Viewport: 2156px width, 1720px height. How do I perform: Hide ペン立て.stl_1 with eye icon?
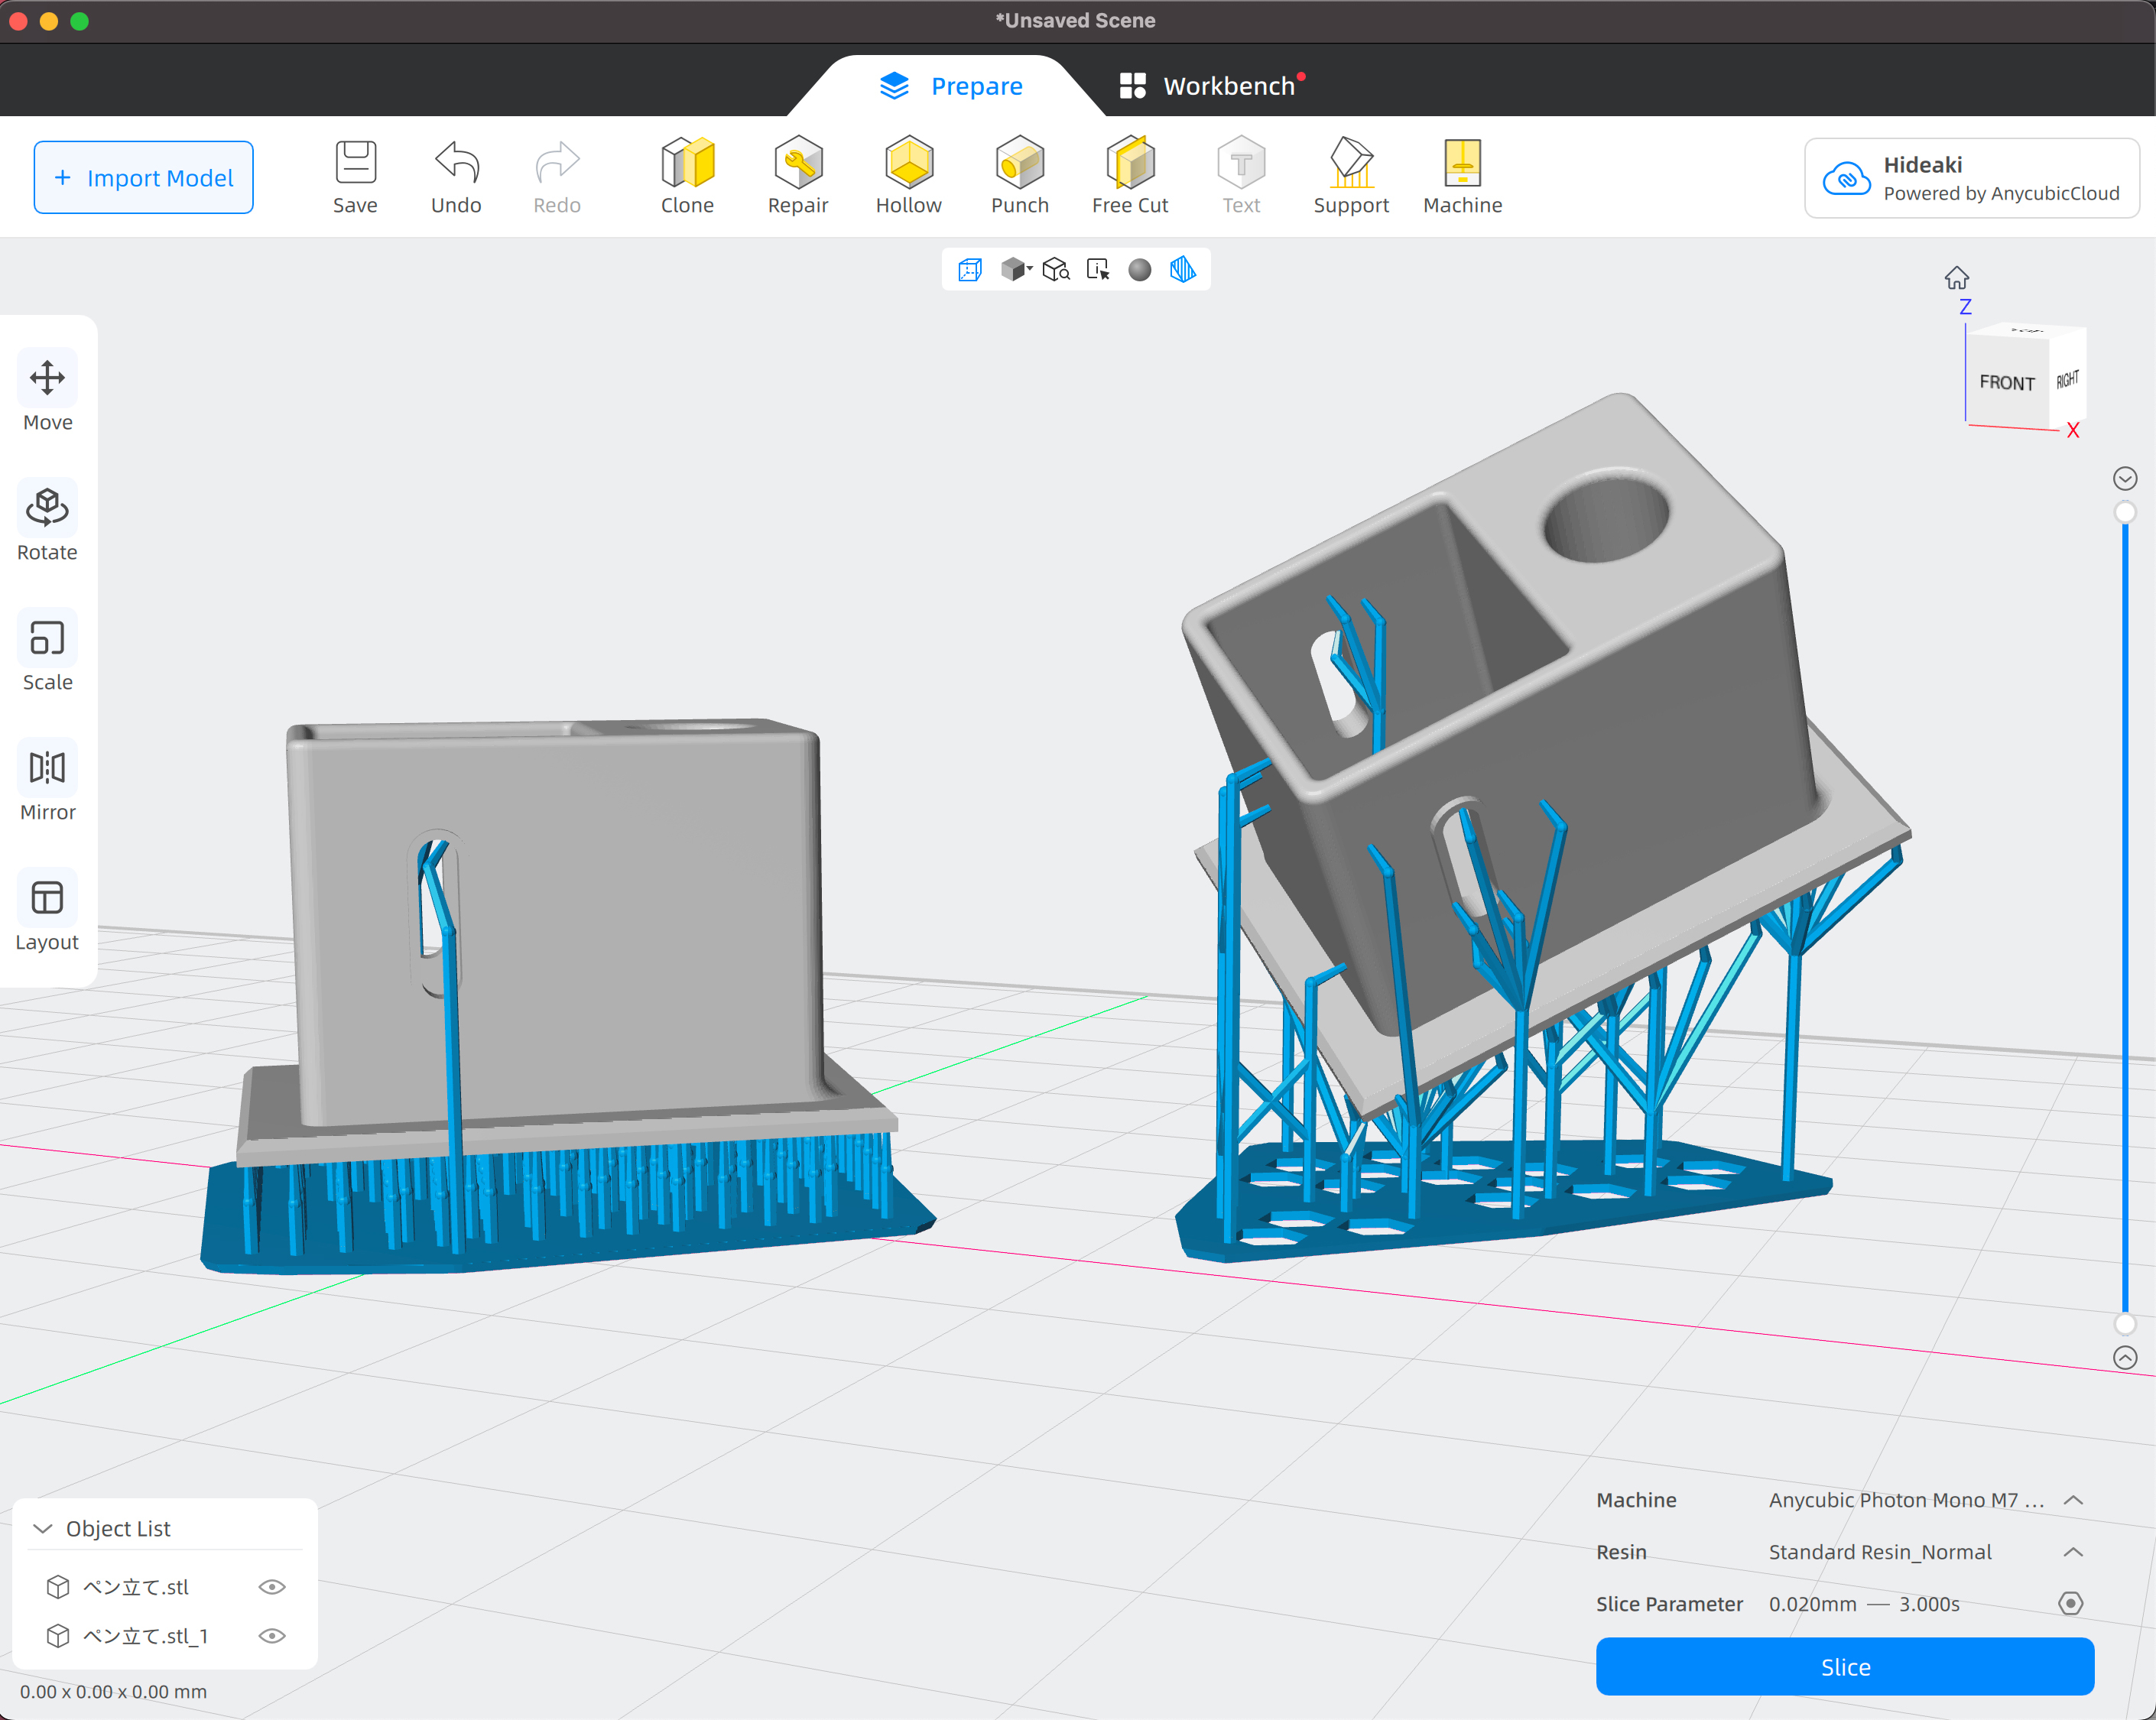(x=272, y=1636)
